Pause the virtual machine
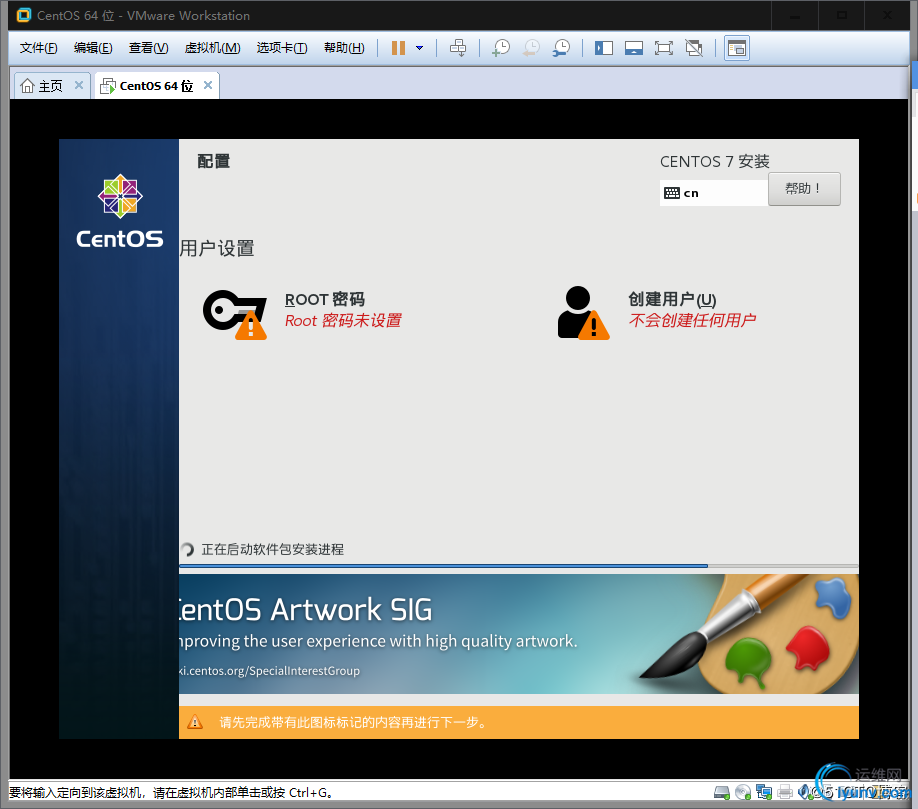The height and width of the screenshot is (809, 918). pyautogui.click(x=398, y=48)
